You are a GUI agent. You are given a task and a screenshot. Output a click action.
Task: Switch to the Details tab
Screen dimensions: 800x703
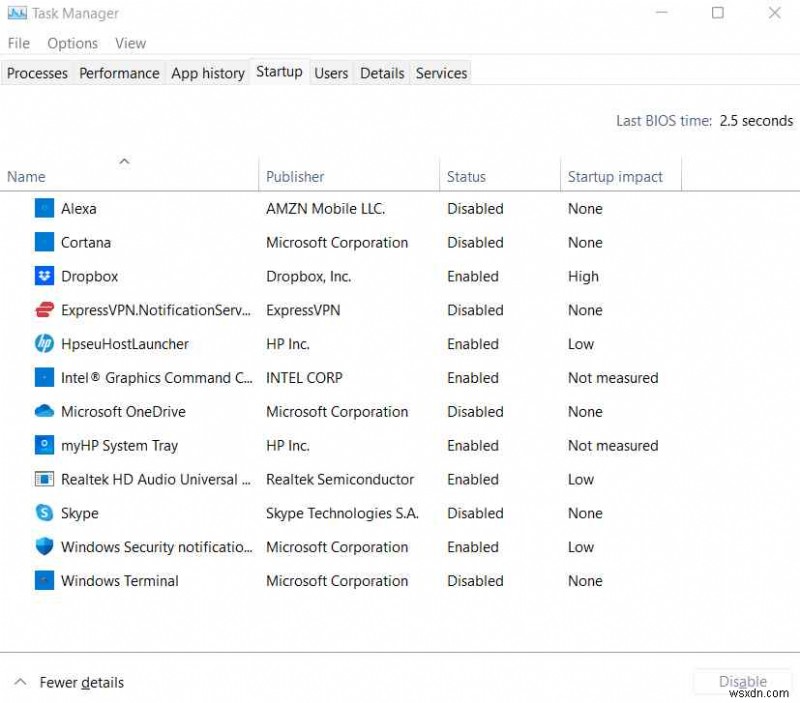(382, 73)
